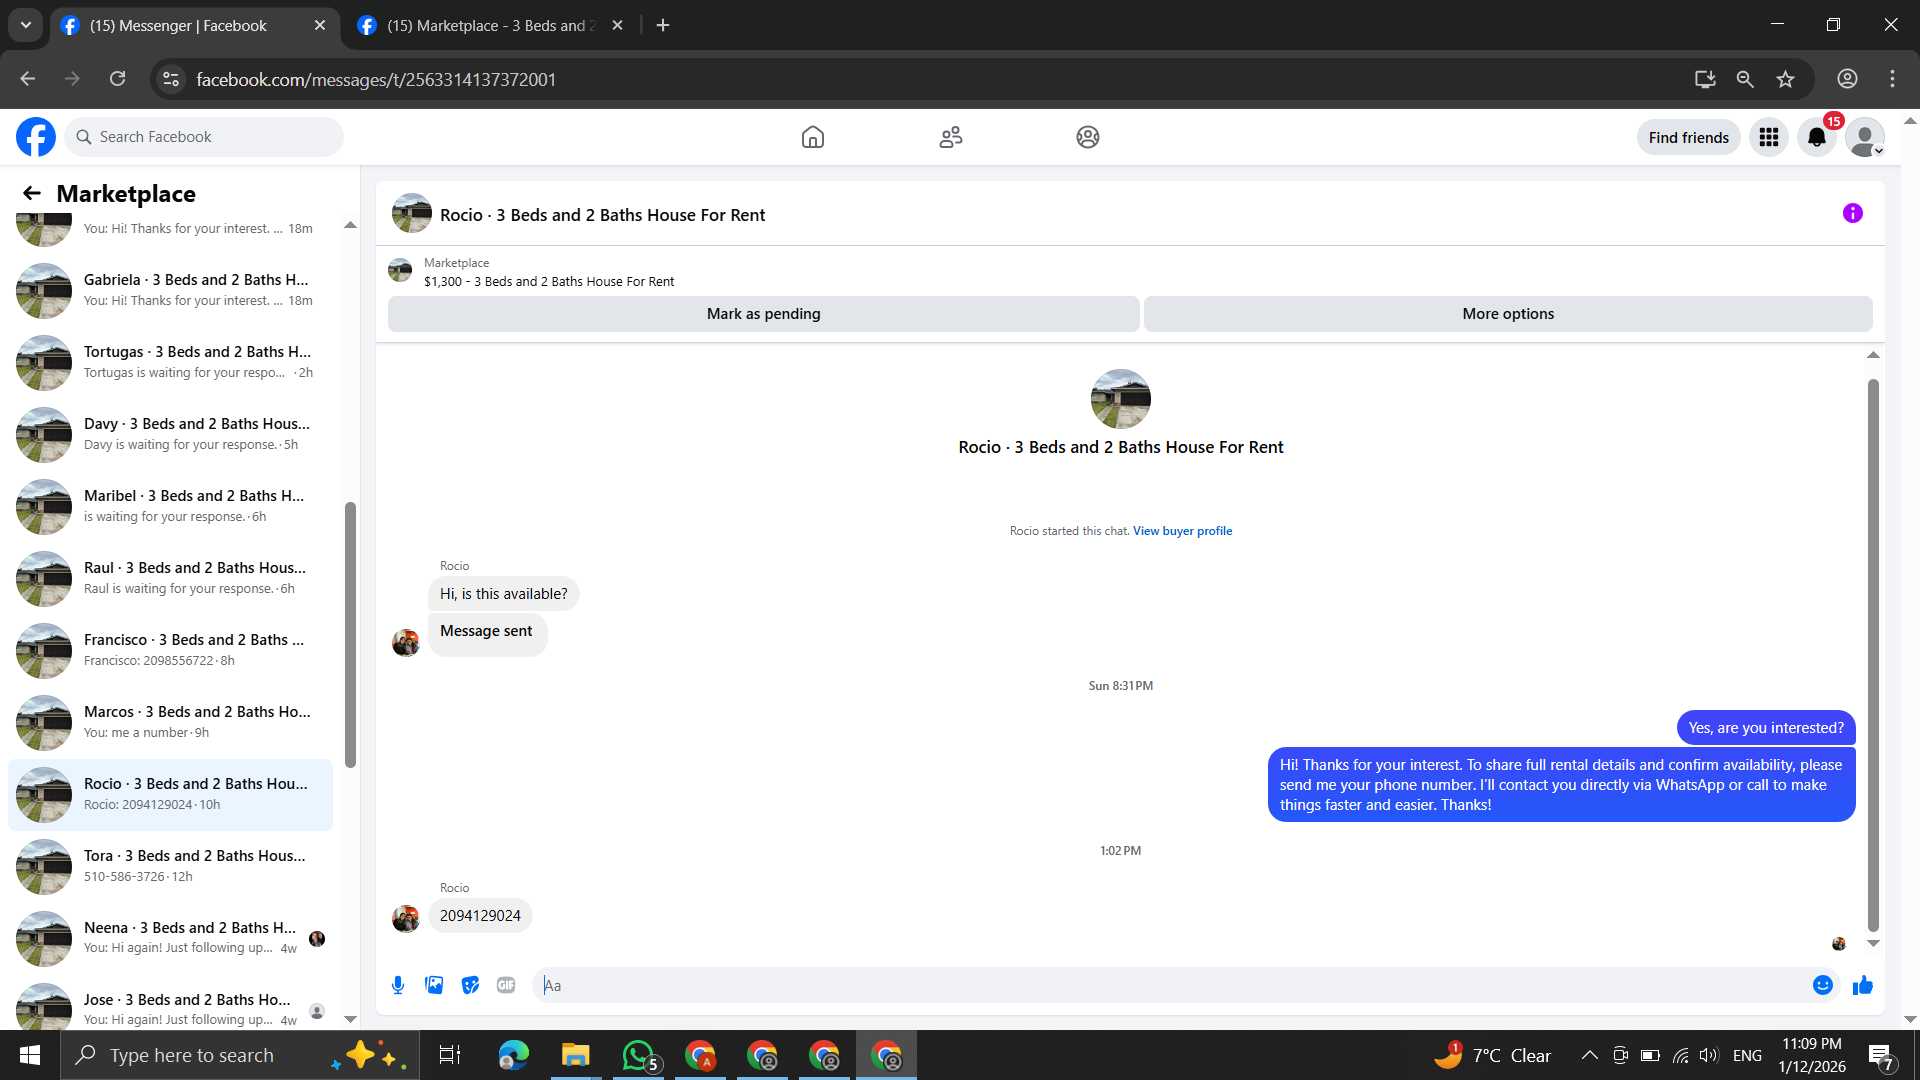Image resolution: width=1920 pixels, height=1080 pixels.
Task: Send a thumbs-up like
Action: pyautogui.click(x=1862, y=985)
